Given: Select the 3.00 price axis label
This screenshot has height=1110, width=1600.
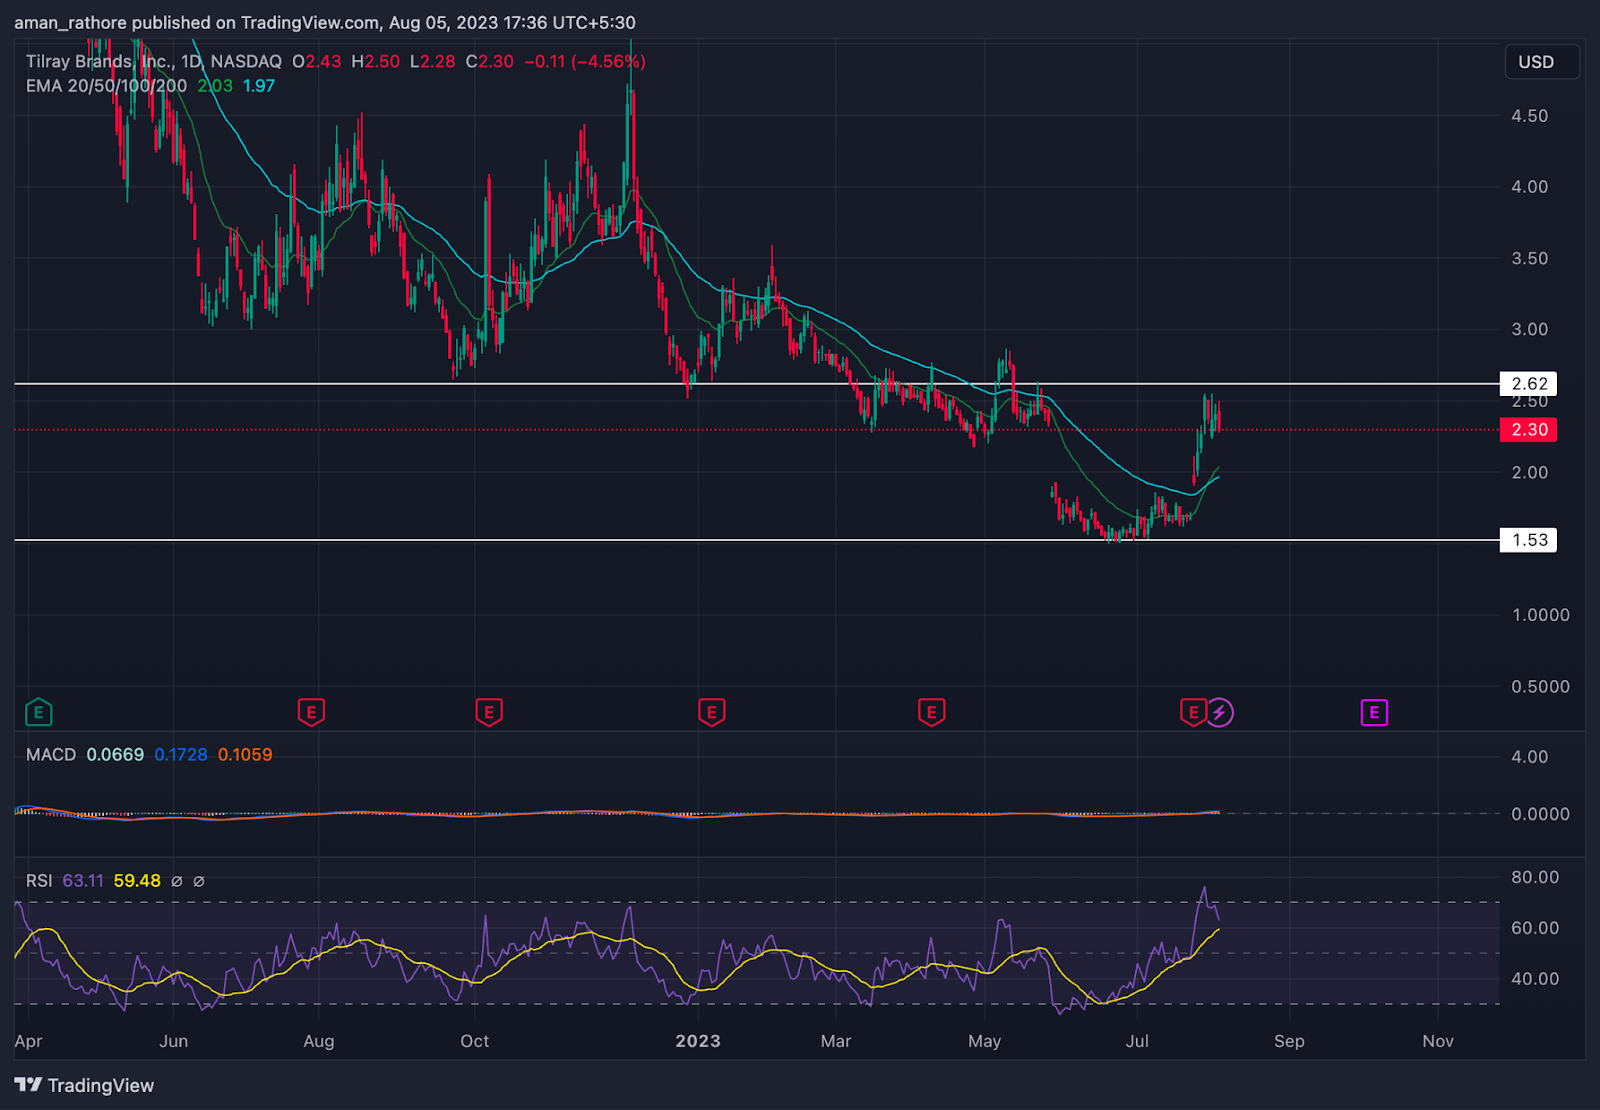Looking at the screenshot, I should pos(1530,330).
